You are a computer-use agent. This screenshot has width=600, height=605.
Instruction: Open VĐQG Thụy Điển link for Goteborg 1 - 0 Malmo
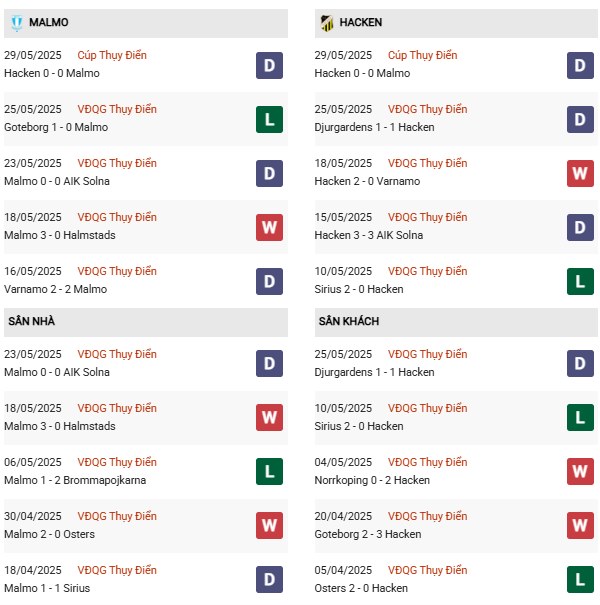coord(119,109)
